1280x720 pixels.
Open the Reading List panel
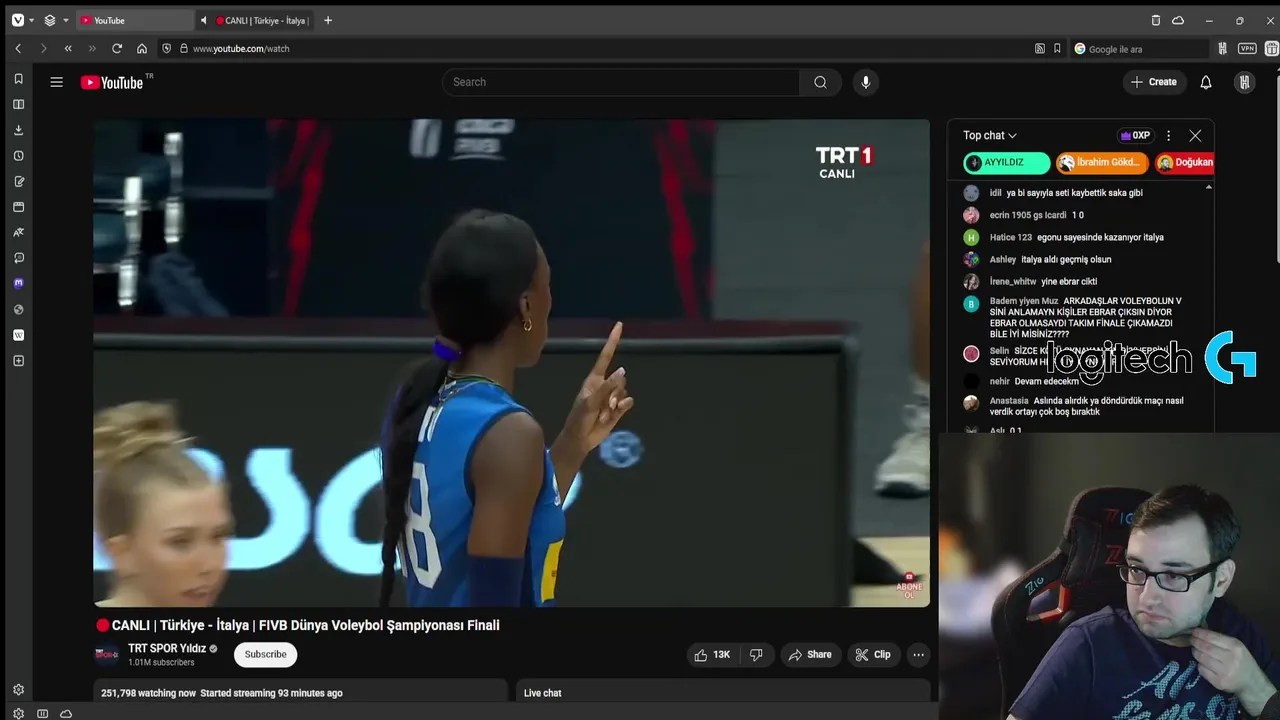18,104
